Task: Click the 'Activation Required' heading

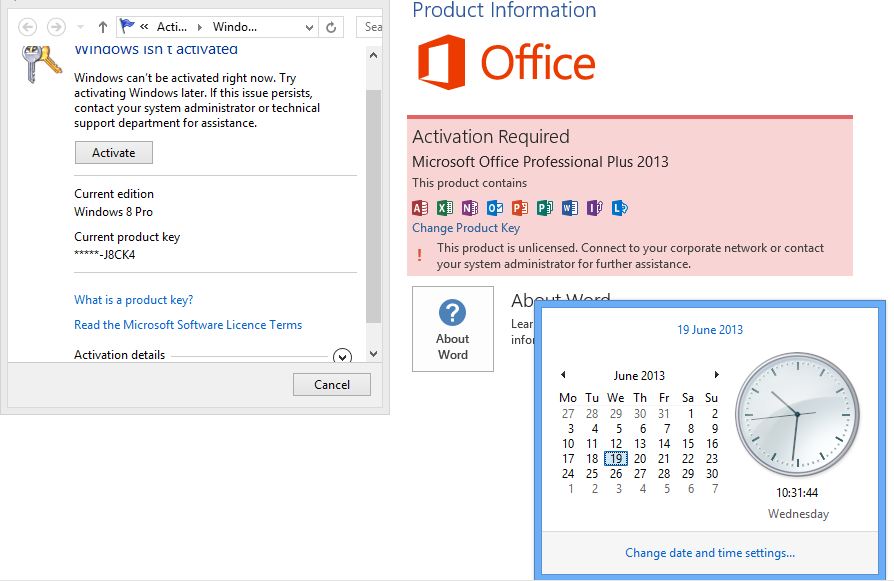Action: [x=491, y=137]
